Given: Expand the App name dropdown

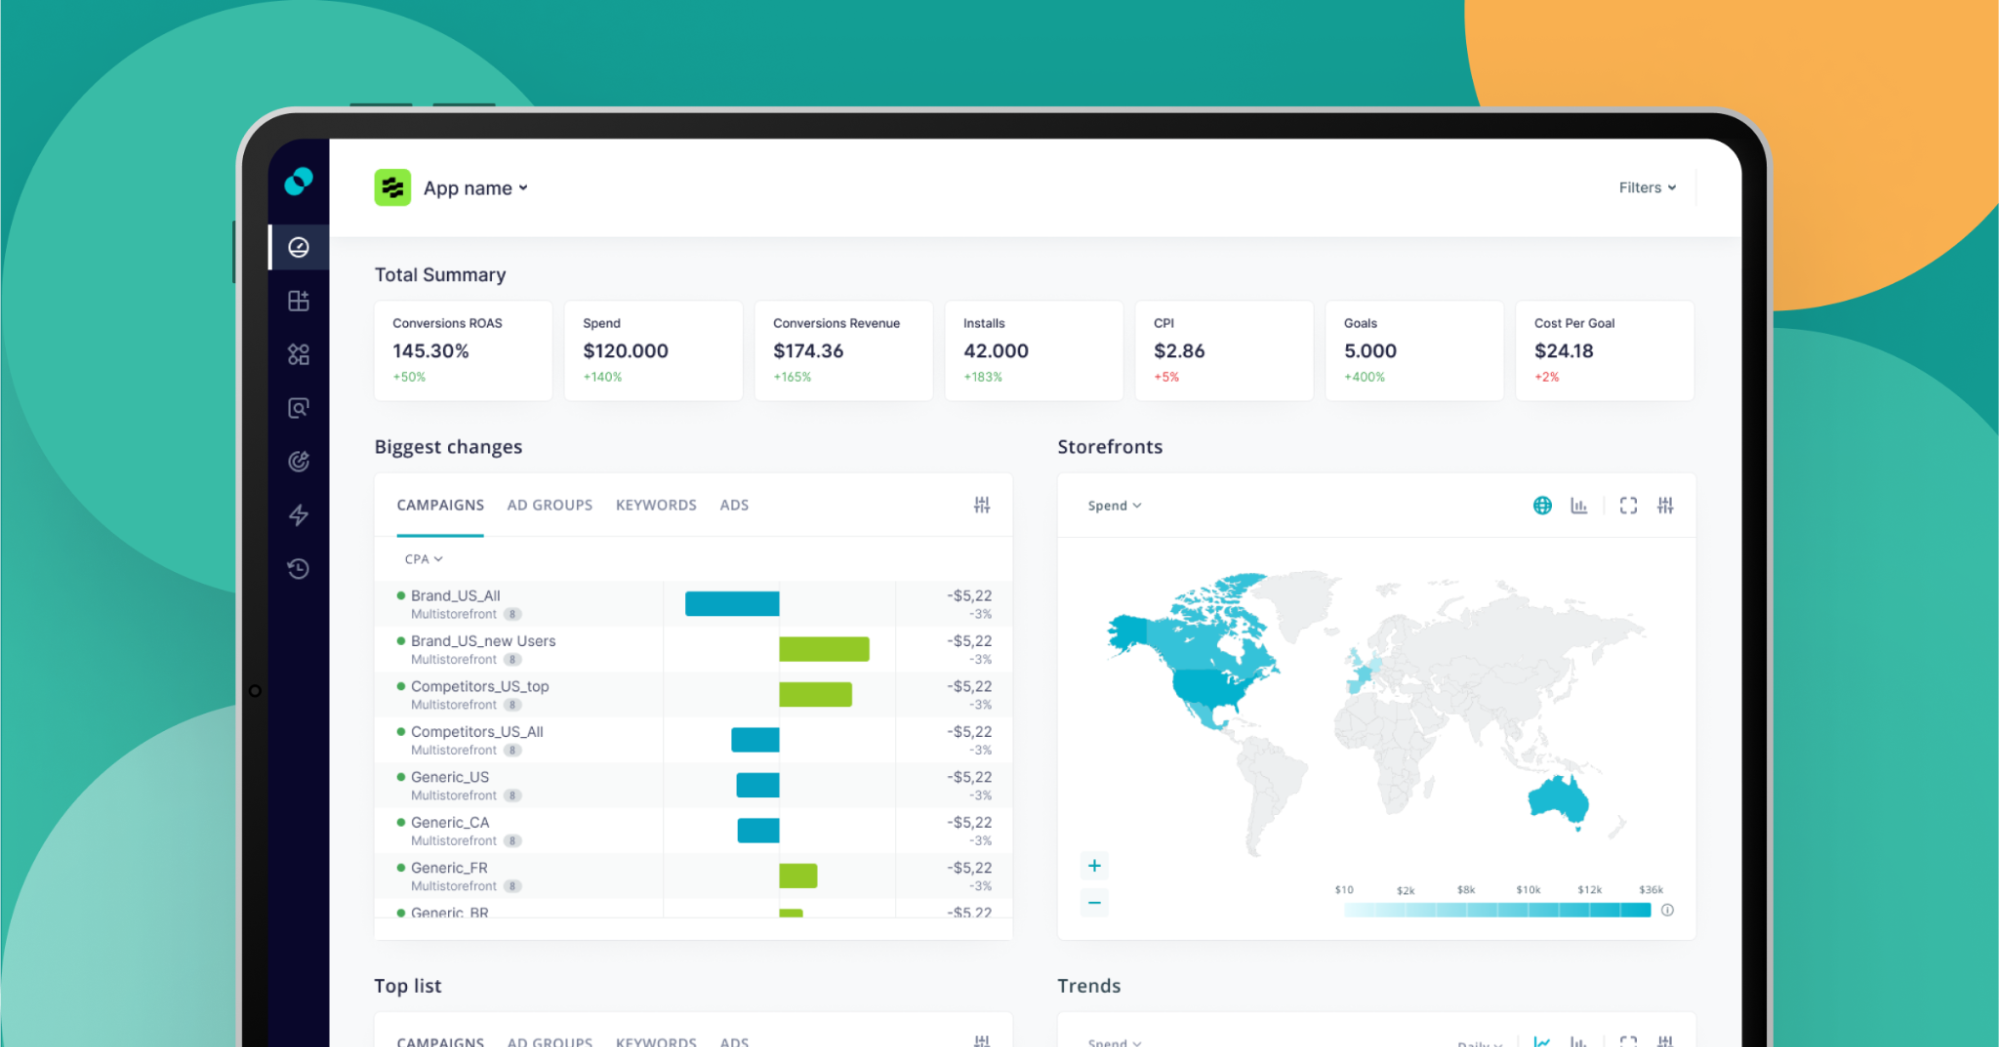Looking at the screenshot, I should point(475,188).
